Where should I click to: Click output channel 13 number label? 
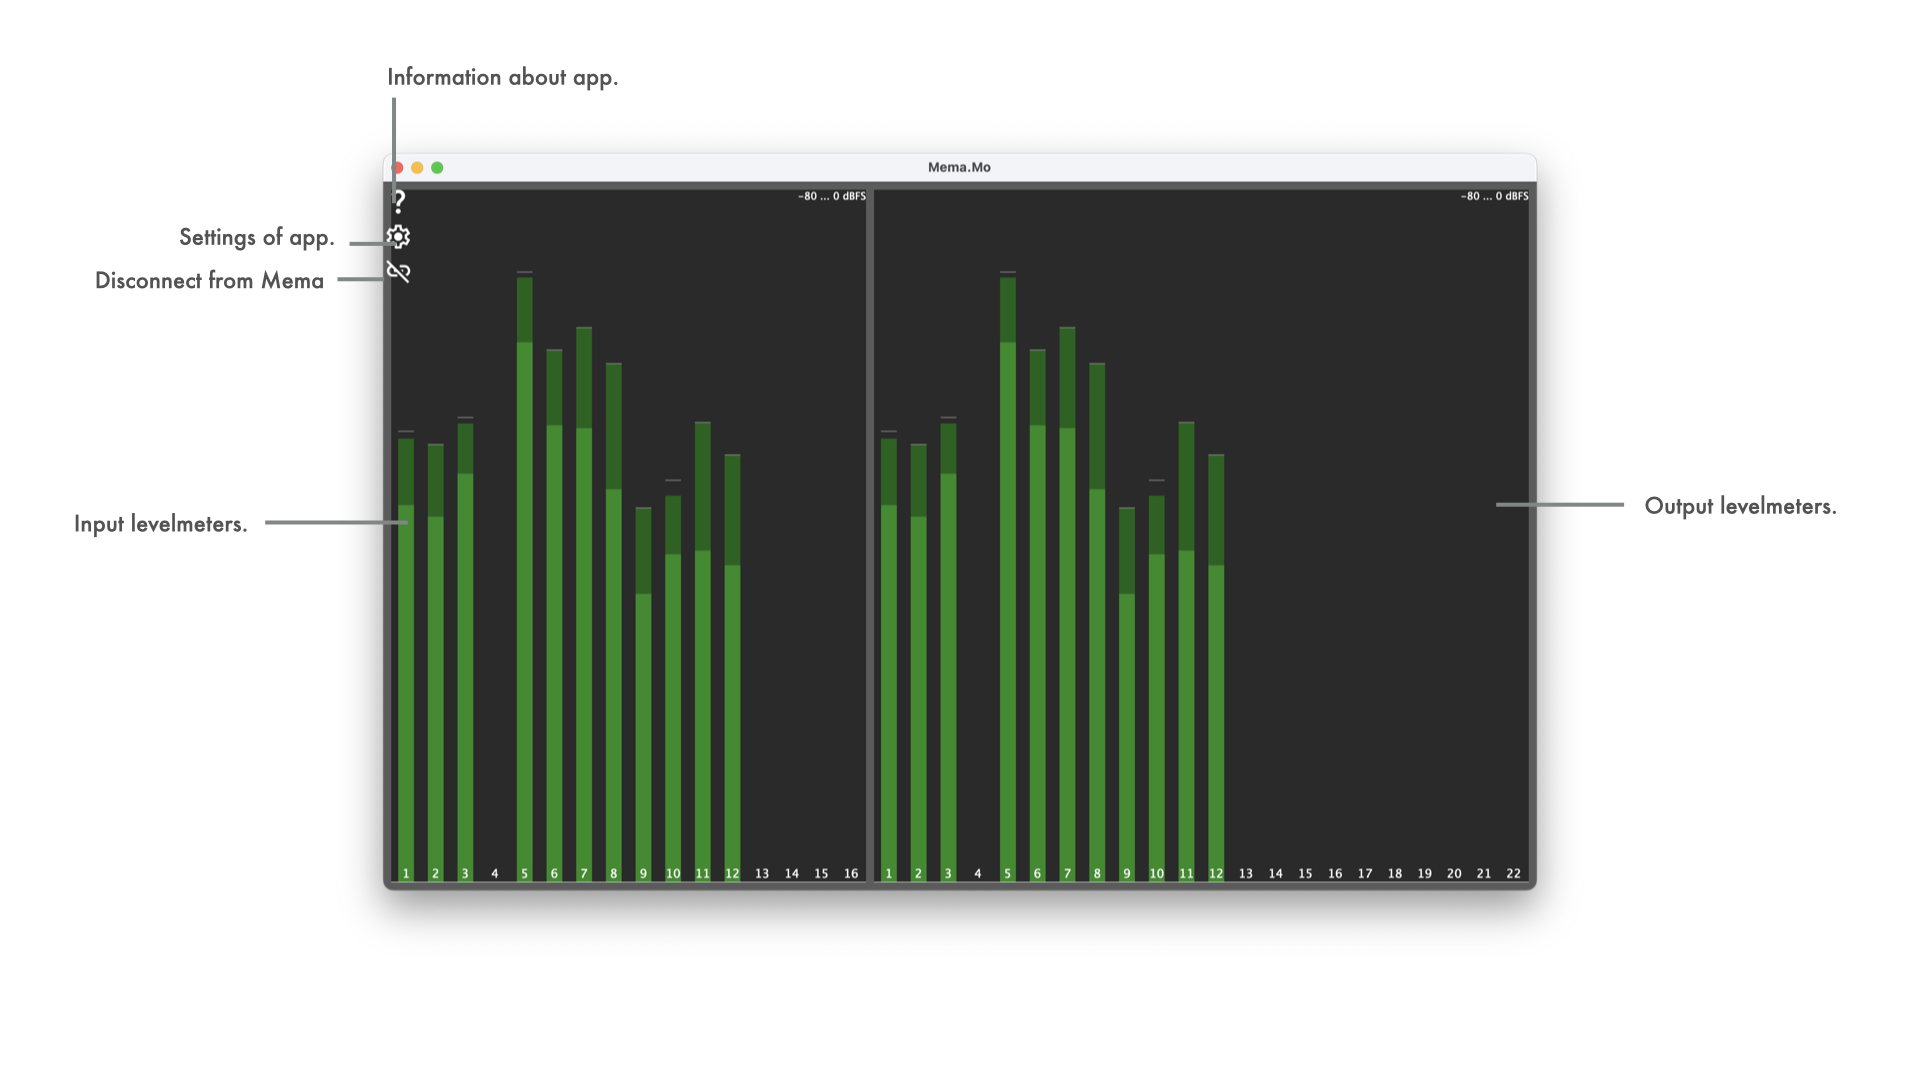coord(1245,874)
